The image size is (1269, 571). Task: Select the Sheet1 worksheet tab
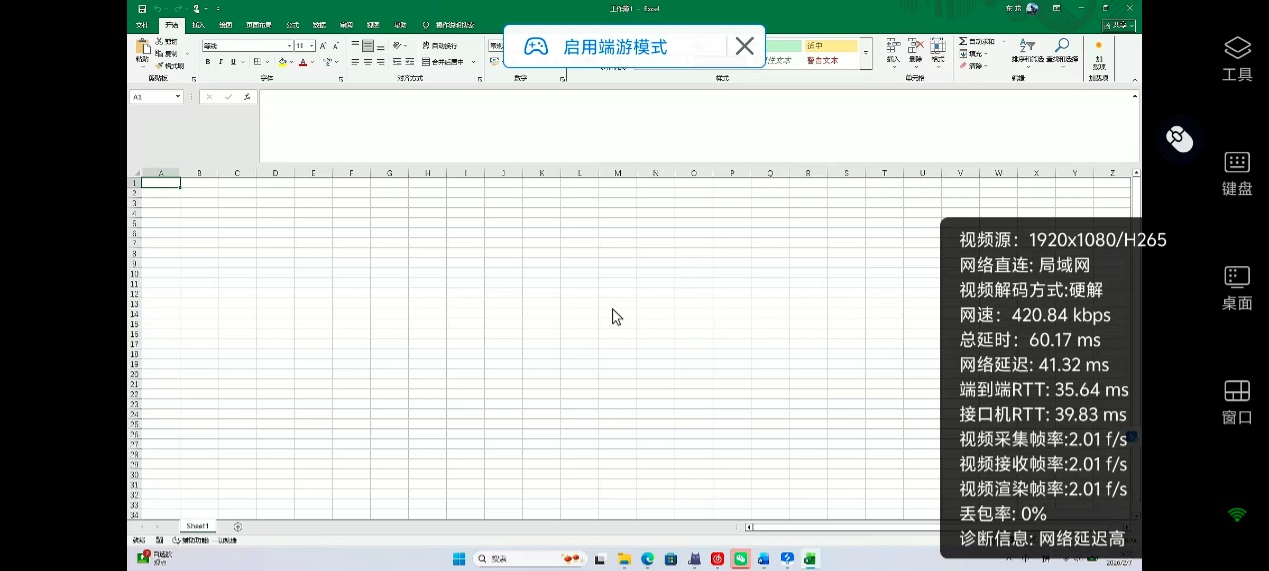pos(197,526)
